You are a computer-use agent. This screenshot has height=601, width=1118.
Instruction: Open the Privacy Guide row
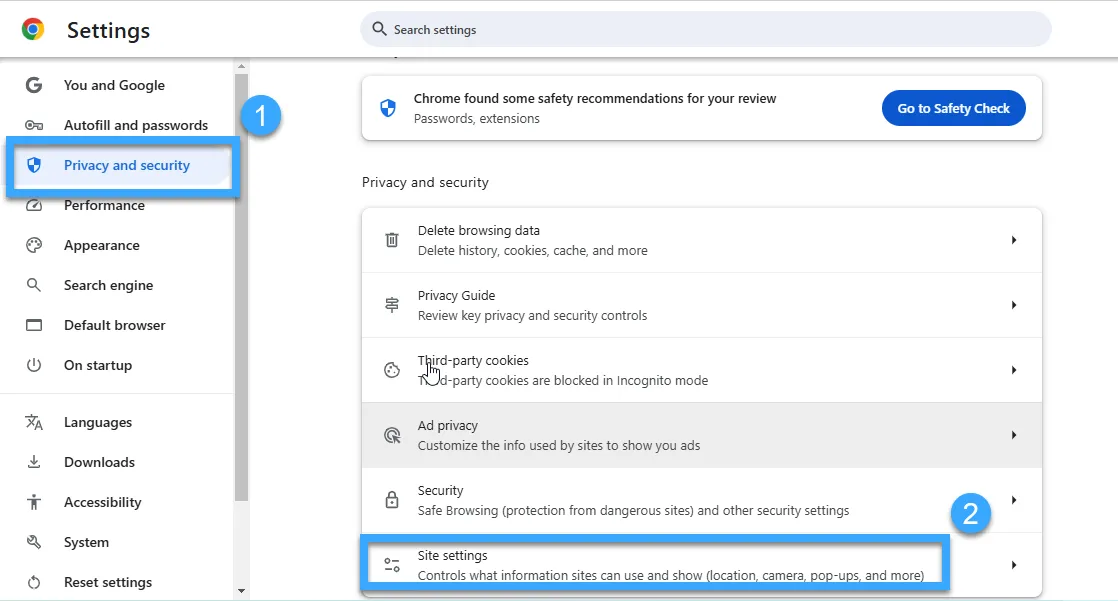coord(702,305)
